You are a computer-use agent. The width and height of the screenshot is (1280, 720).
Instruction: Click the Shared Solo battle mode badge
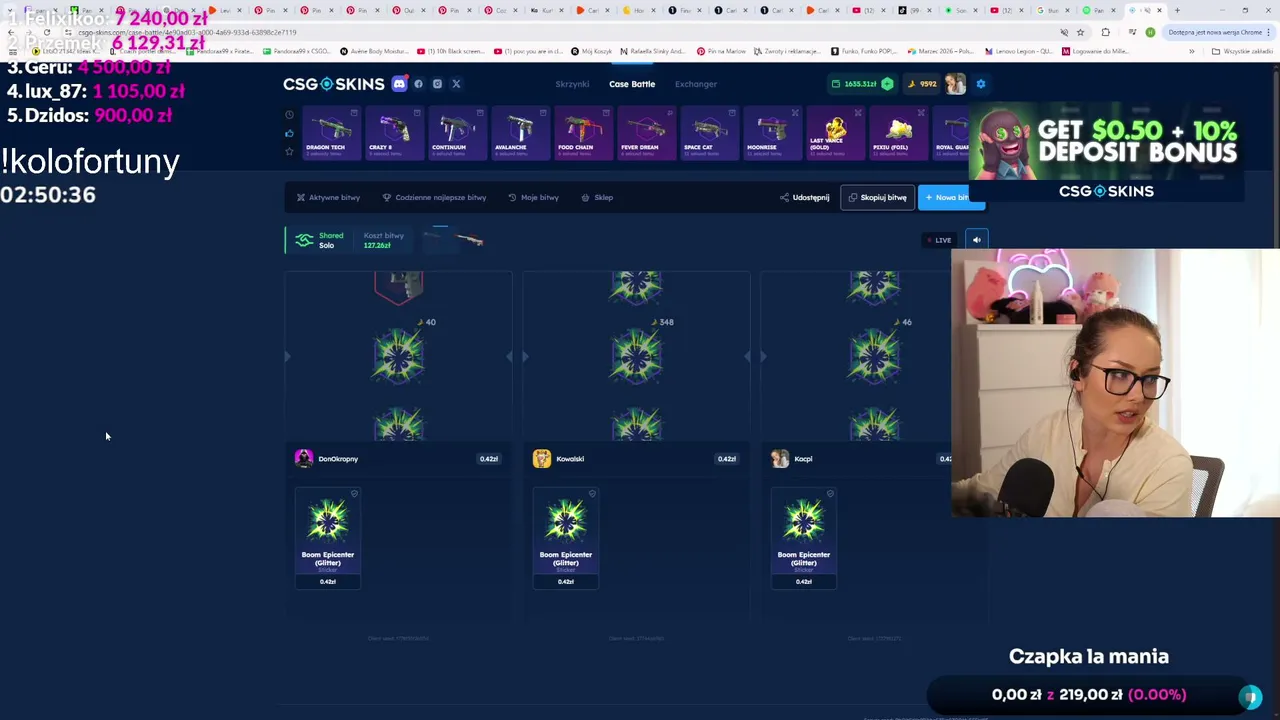click(x=320, y=240)
